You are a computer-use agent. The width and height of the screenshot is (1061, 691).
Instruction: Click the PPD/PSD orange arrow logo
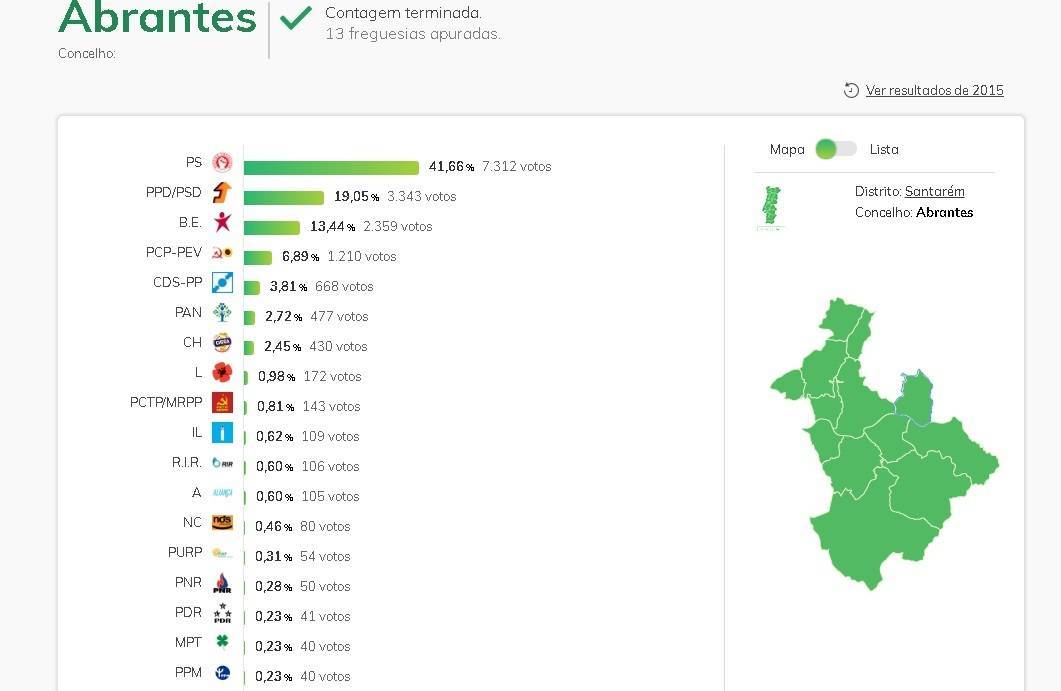click(222, 193)
